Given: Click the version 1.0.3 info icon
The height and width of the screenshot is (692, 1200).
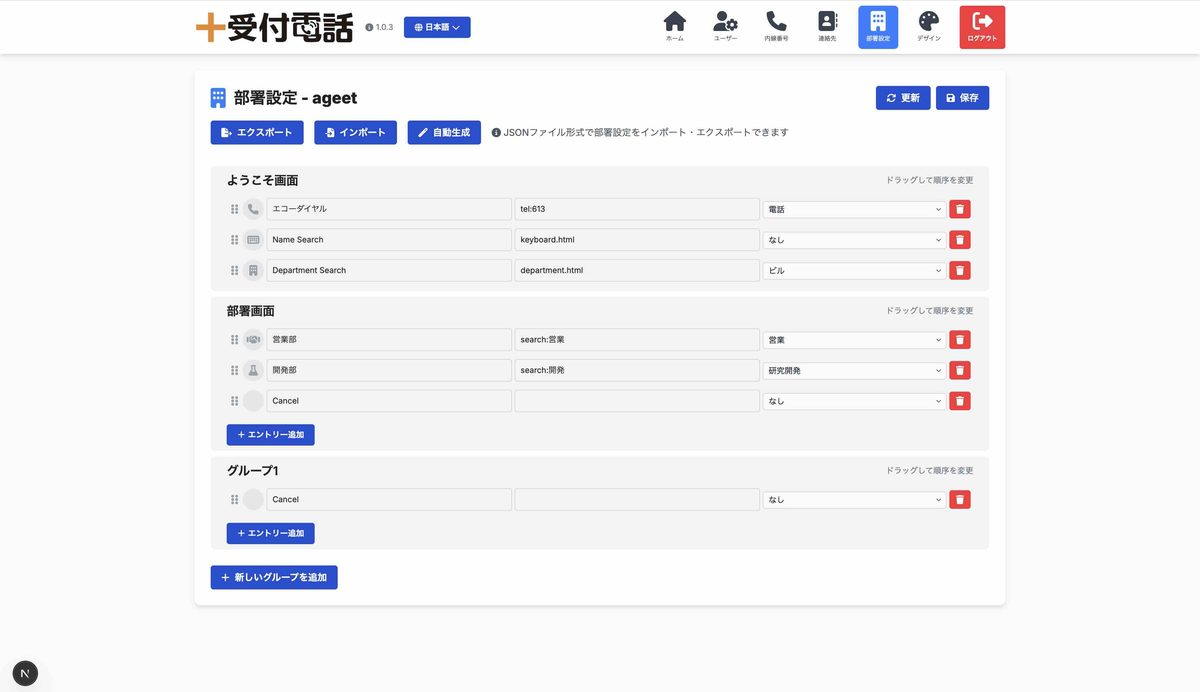Looking at the screenshot, I should [369, 28].
